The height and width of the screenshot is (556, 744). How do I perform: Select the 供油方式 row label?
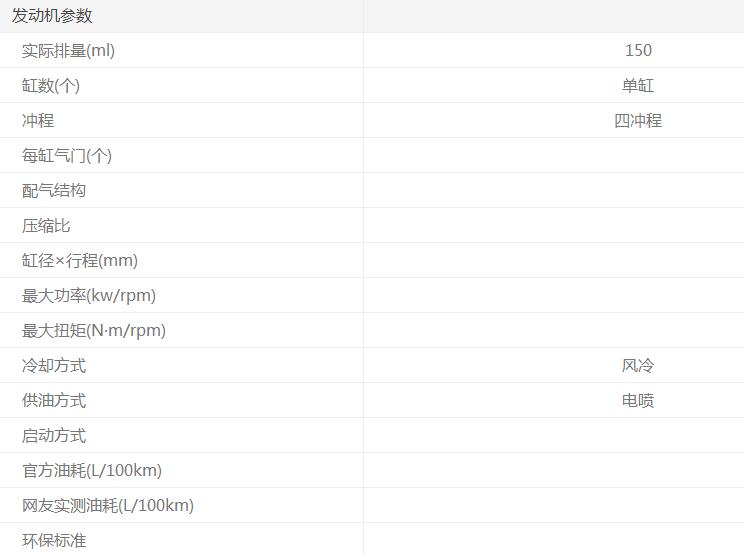point(54,401)
